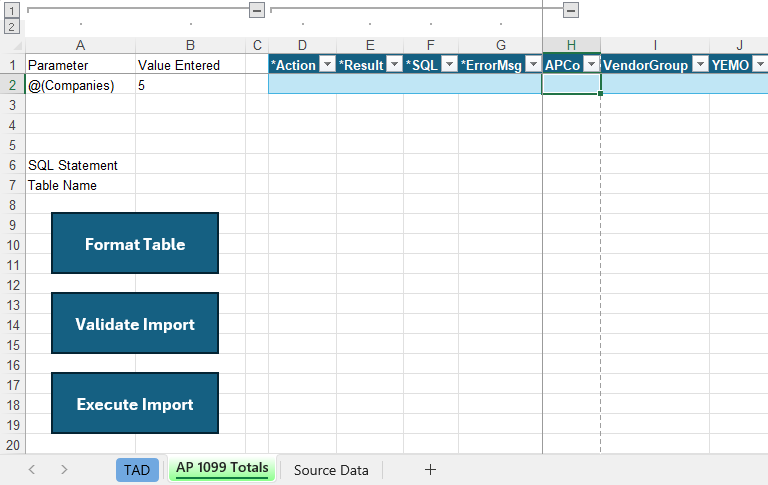Click the select-all corner triangle
768x485 pixels.
16,46
